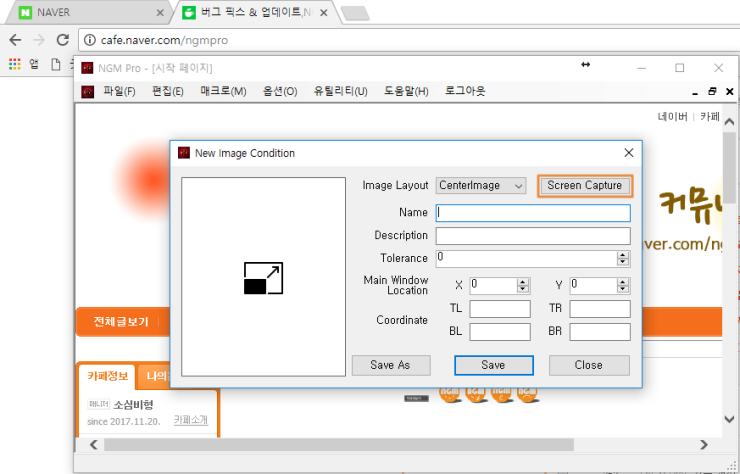Click the bookmark page icon in bookmarks bar
740x474 pixels.
coord(56,64)
